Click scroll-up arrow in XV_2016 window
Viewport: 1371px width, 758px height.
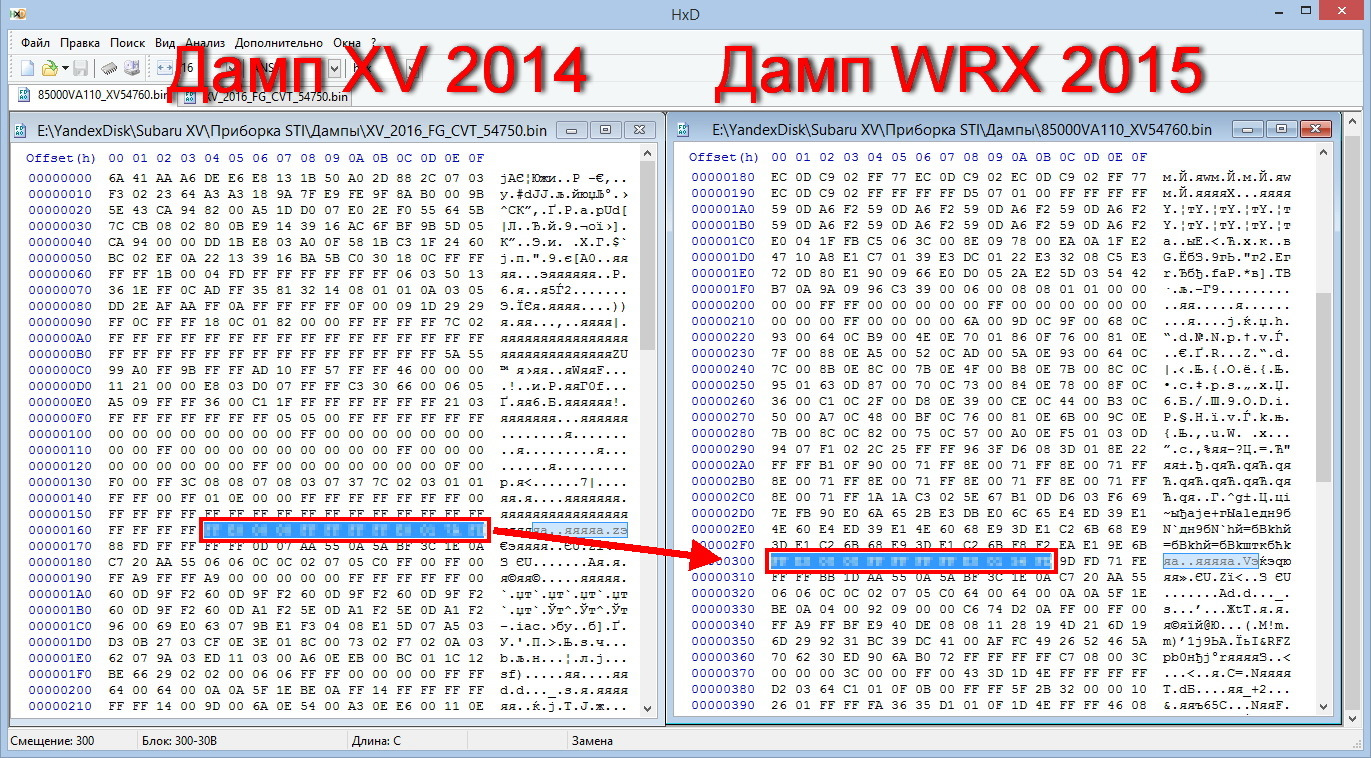[x=648, y=153]
